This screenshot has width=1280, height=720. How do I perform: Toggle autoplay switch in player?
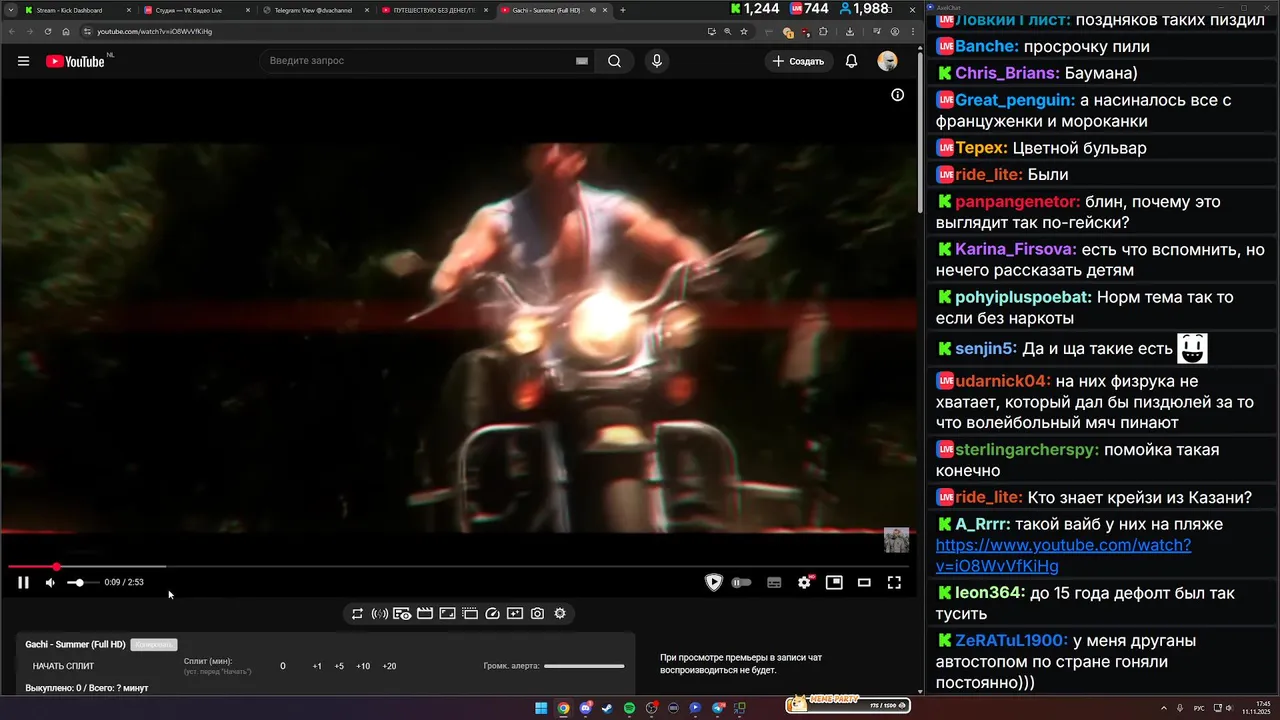[x=741, y=582]
